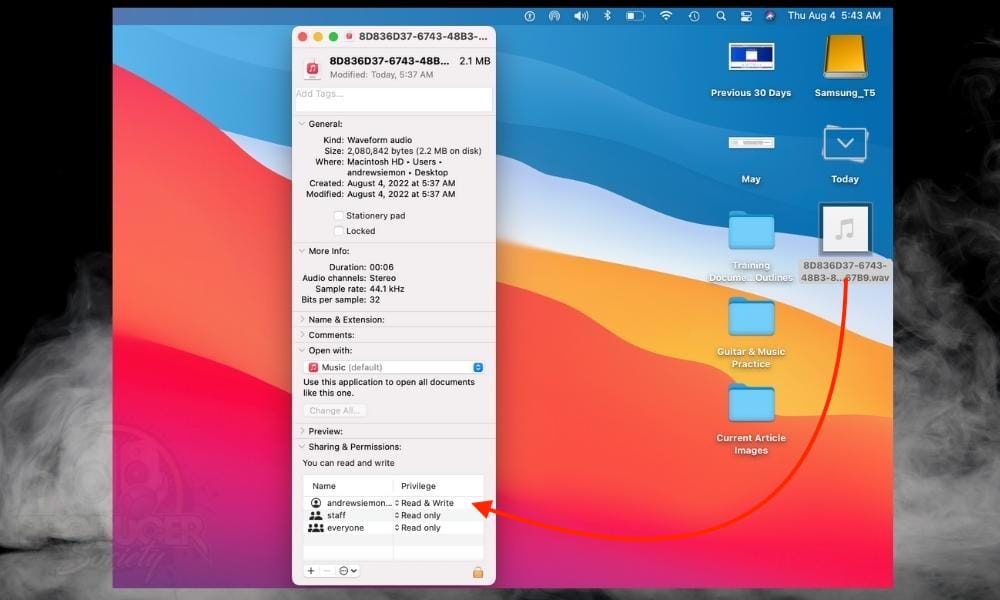Viewport: 1000px width, 600px height.
Task: Open the Volume menu bar icon
Action: (580, 16)
